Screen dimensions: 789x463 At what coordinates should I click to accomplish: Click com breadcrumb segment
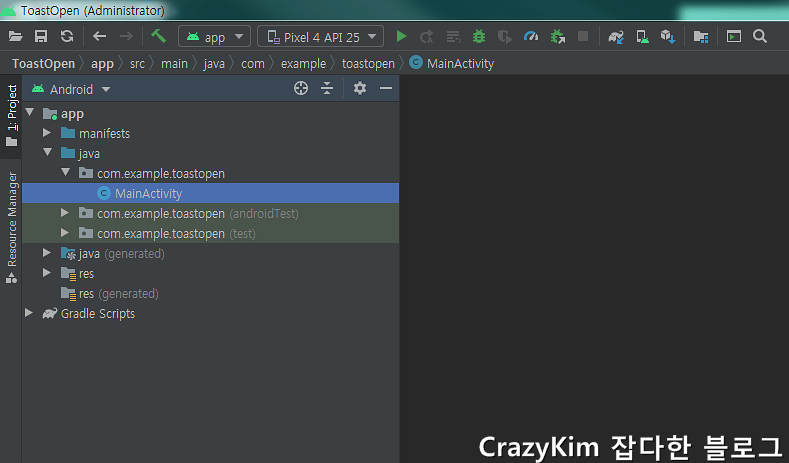click(253, 63)
